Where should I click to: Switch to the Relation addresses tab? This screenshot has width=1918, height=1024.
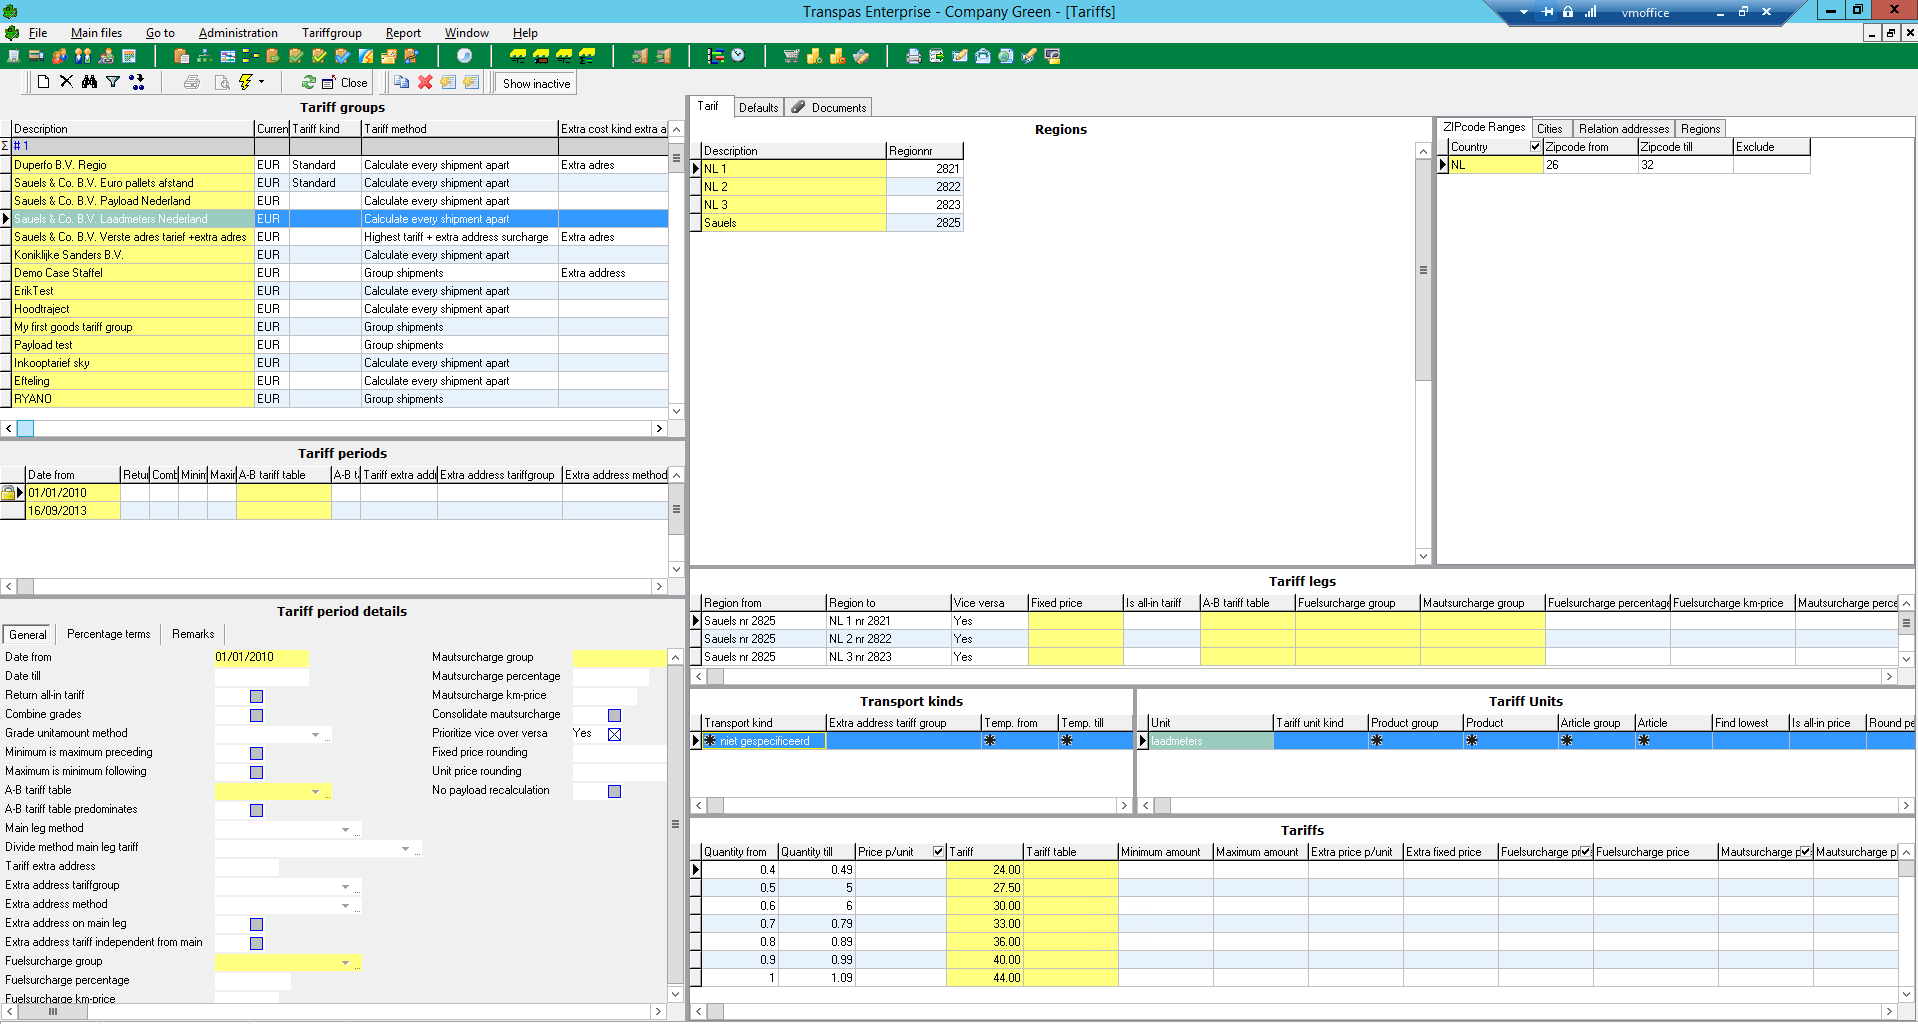pyautogui.click(x=1623, y=128)
